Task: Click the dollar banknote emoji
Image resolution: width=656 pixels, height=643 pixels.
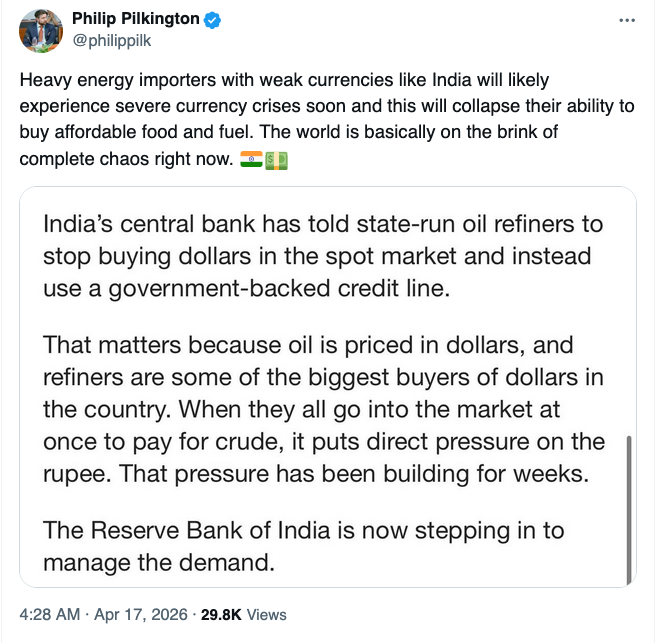Action: pyautogui.click(x=276, y=160)
